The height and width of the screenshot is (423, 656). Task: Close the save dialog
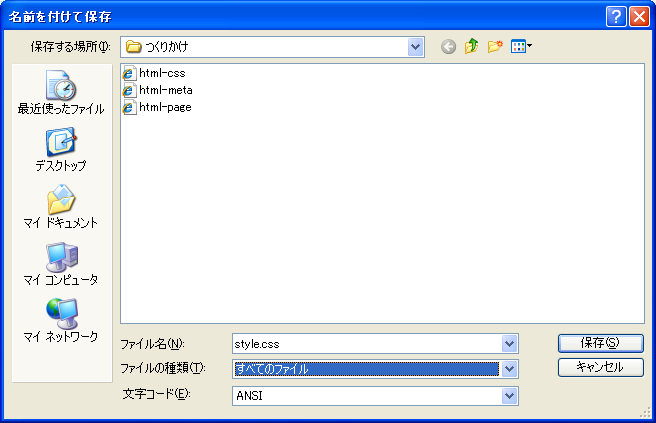click(639, 17)
